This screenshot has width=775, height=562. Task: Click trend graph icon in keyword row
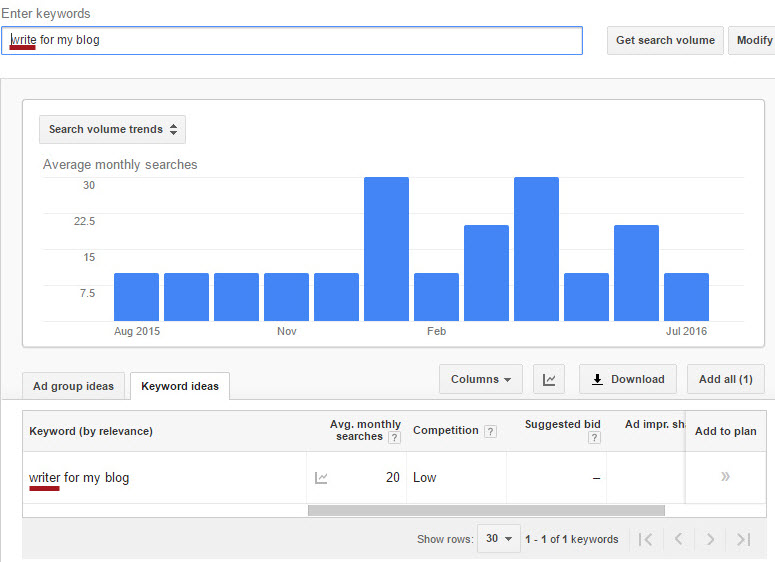pyautogui.click(x=321, y=478)
